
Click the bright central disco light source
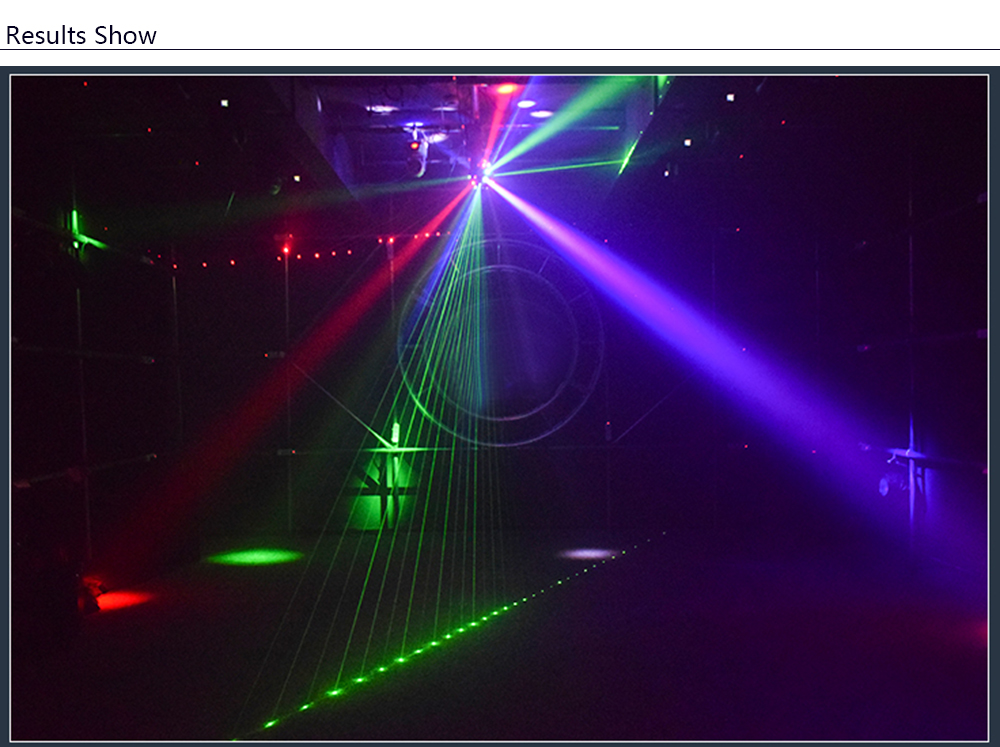coord(481,178)
